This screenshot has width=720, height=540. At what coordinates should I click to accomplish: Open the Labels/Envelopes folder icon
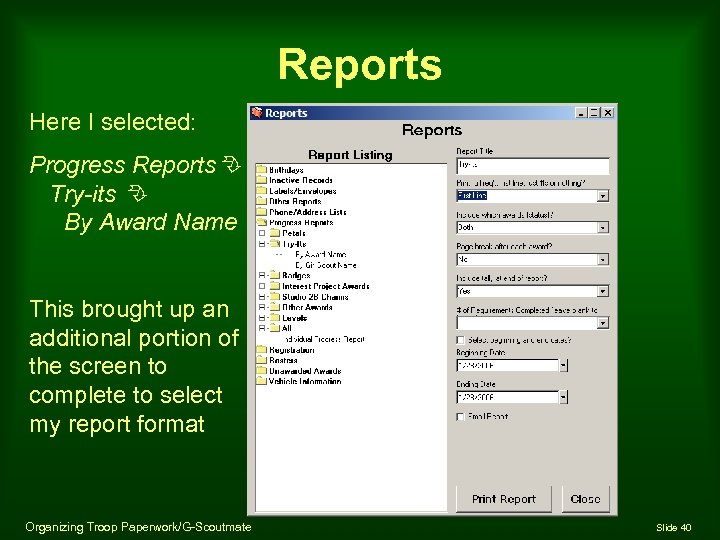point(261,191)
